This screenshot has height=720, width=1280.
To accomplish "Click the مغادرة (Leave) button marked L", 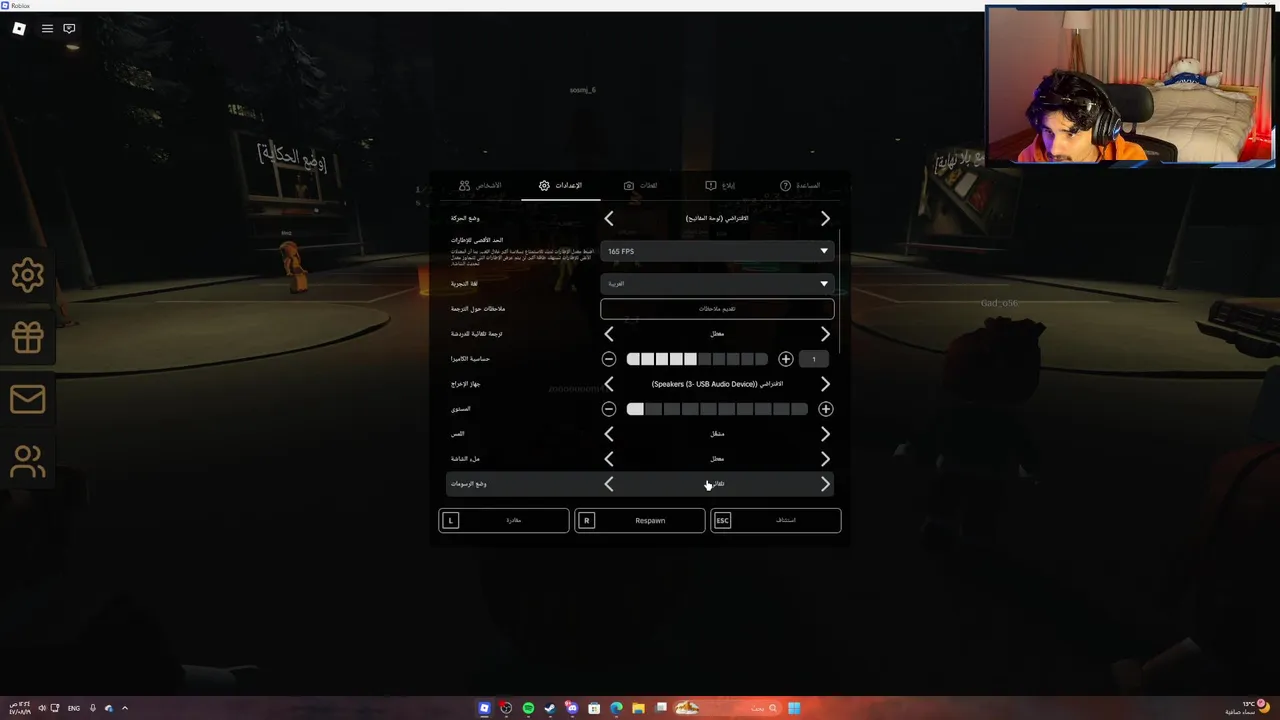I will coord(504,520).
